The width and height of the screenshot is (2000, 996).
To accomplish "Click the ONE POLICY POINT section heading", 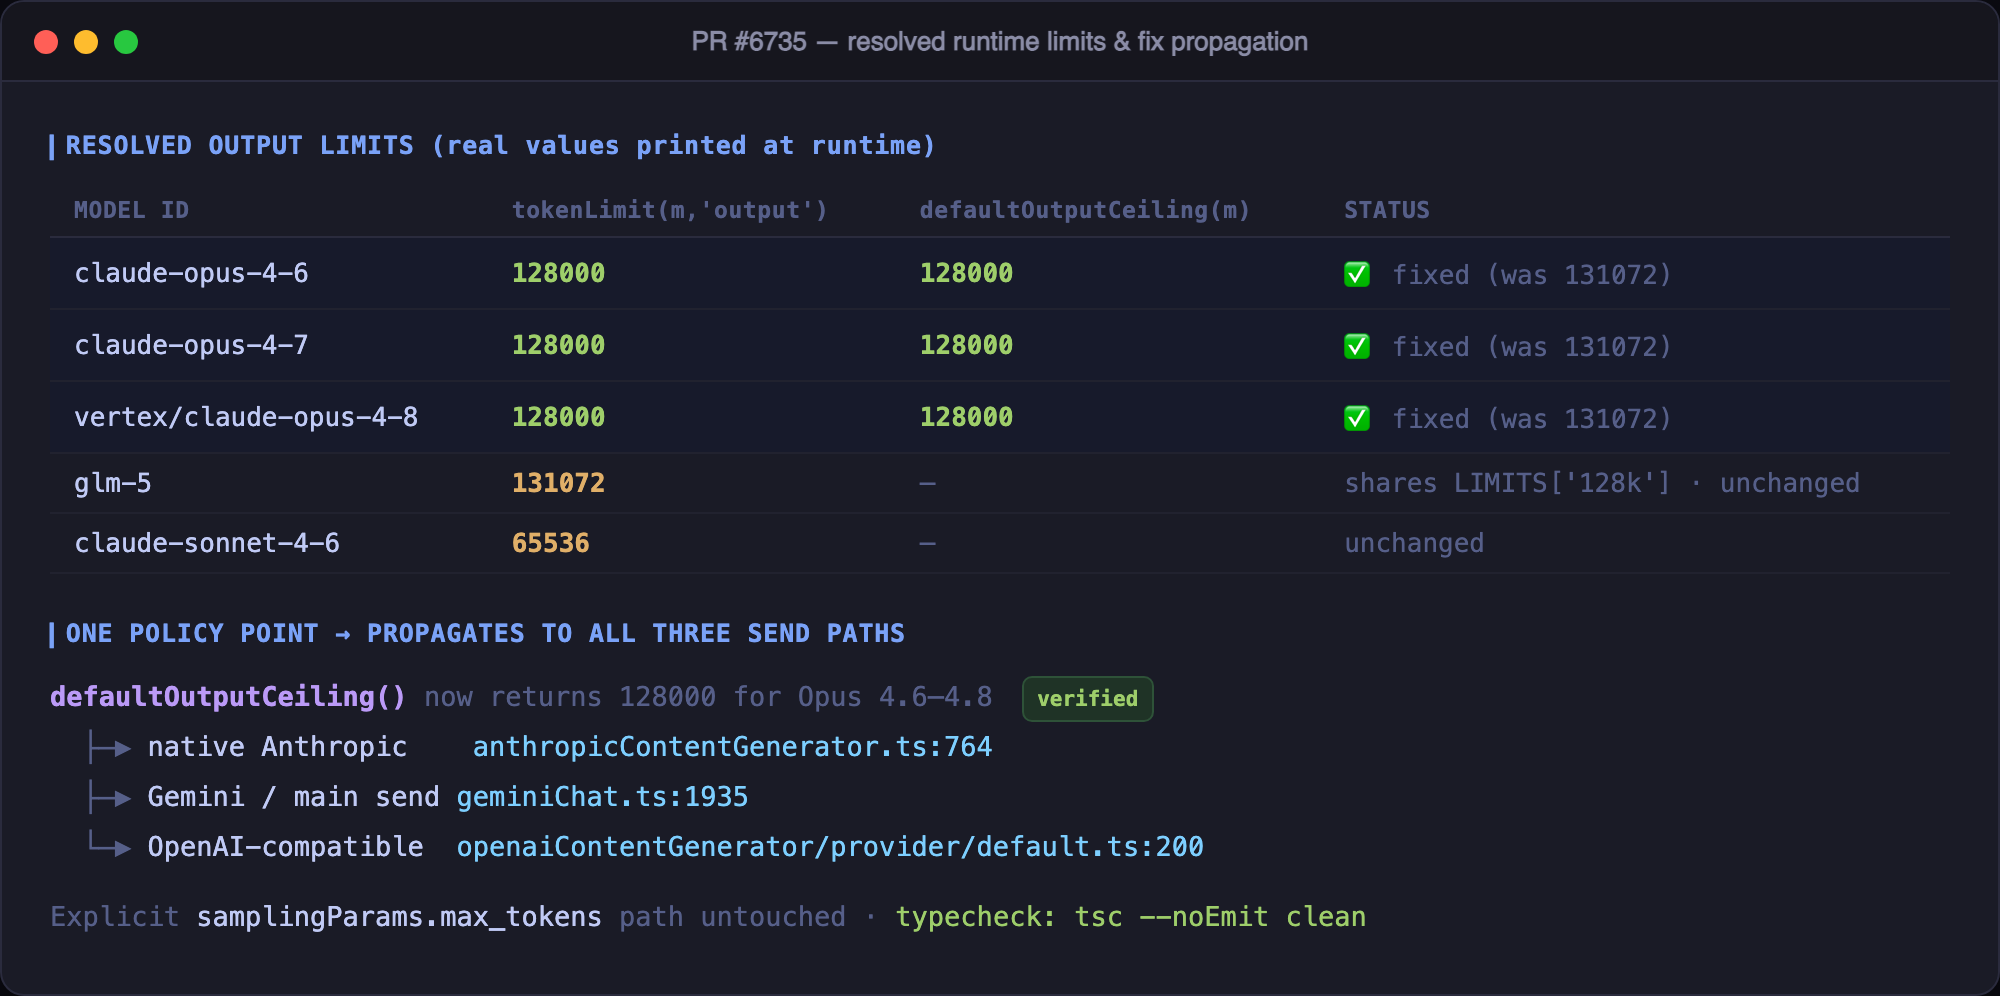I will [485, 634].
